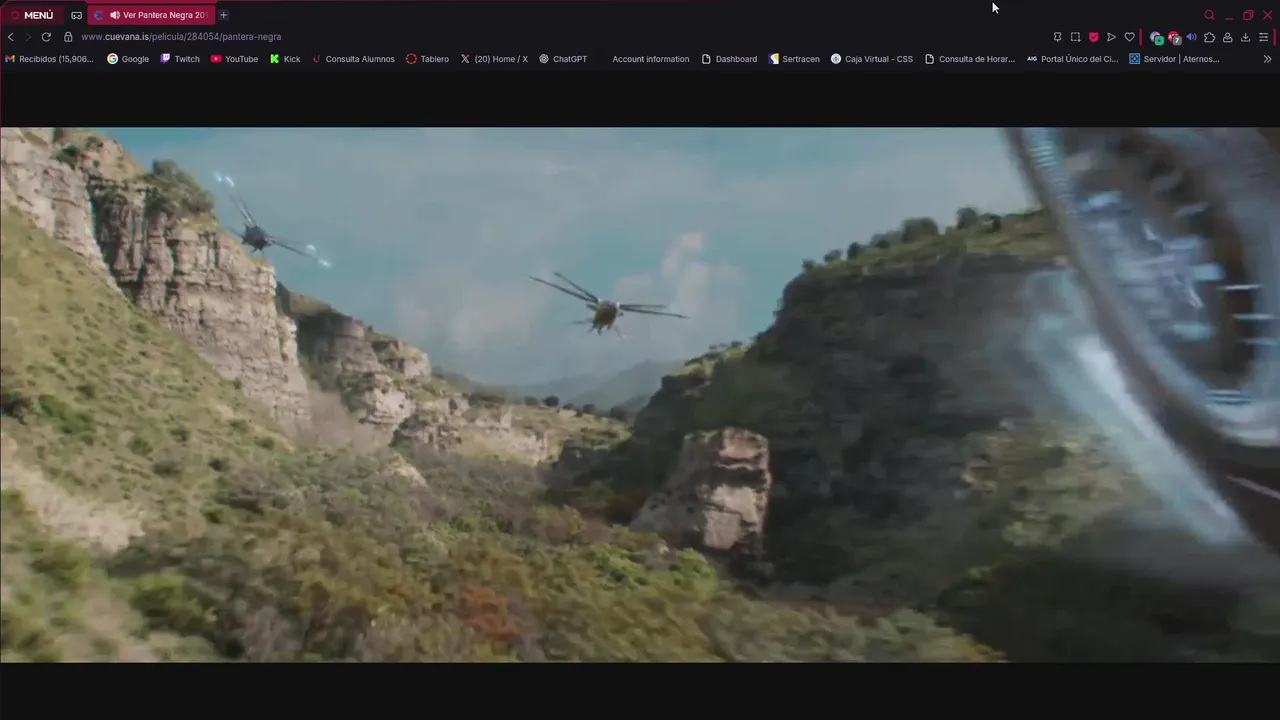Open the GX Corner gamepad icon
The width and height of the screenshot is (1280, 720).
(76, 15)
